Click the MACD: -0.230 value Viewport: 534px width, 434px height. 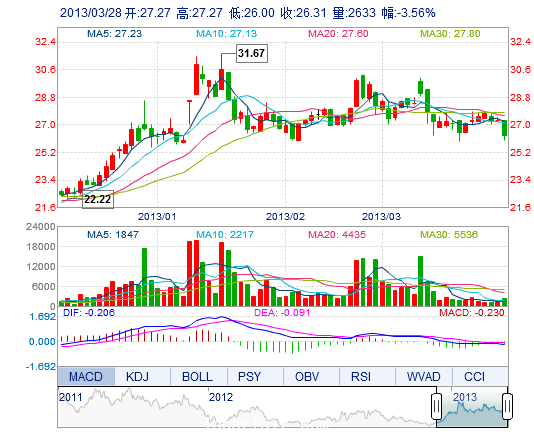click(472, 312)
